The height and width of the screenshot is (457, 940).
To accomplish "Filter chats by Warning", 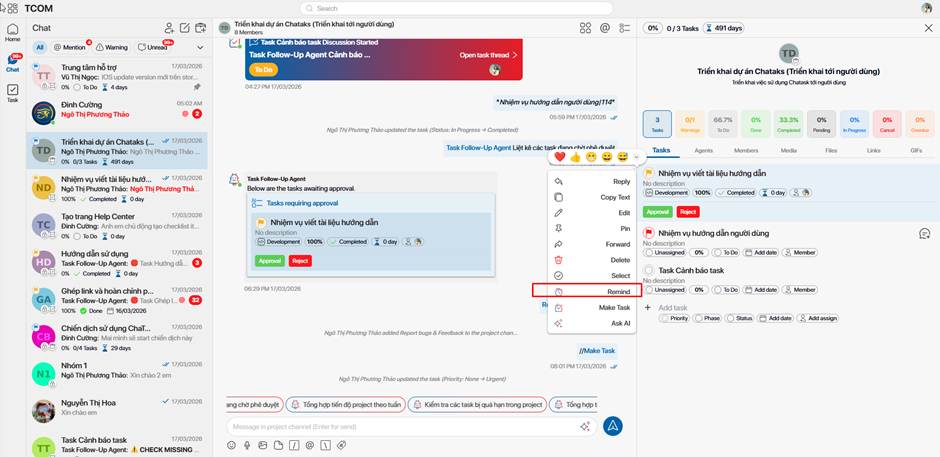I will click(x=112, y=47).
